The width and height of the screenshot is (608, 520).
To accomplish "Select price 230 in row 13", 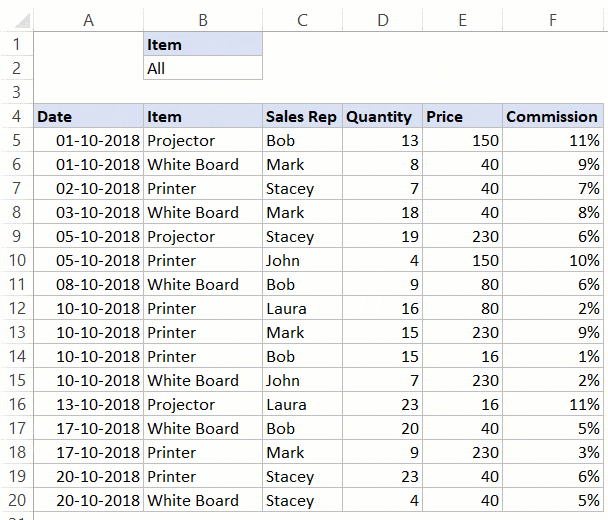I will click(x=463, y=332).
